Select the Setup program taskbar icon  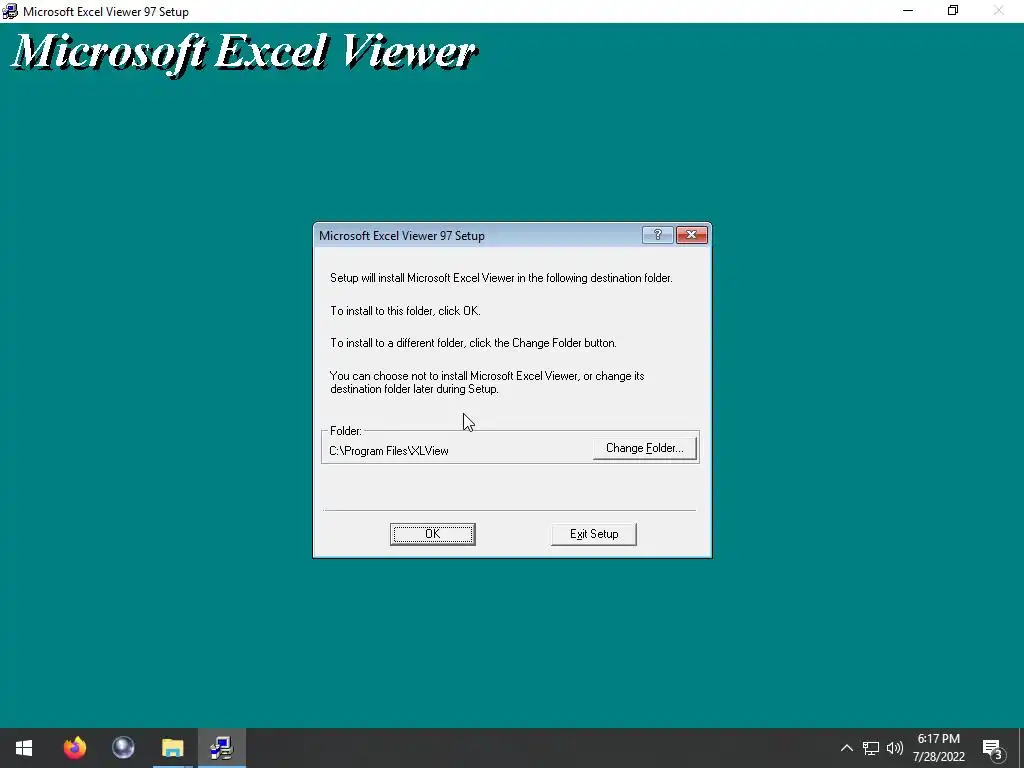click(222, 748)
